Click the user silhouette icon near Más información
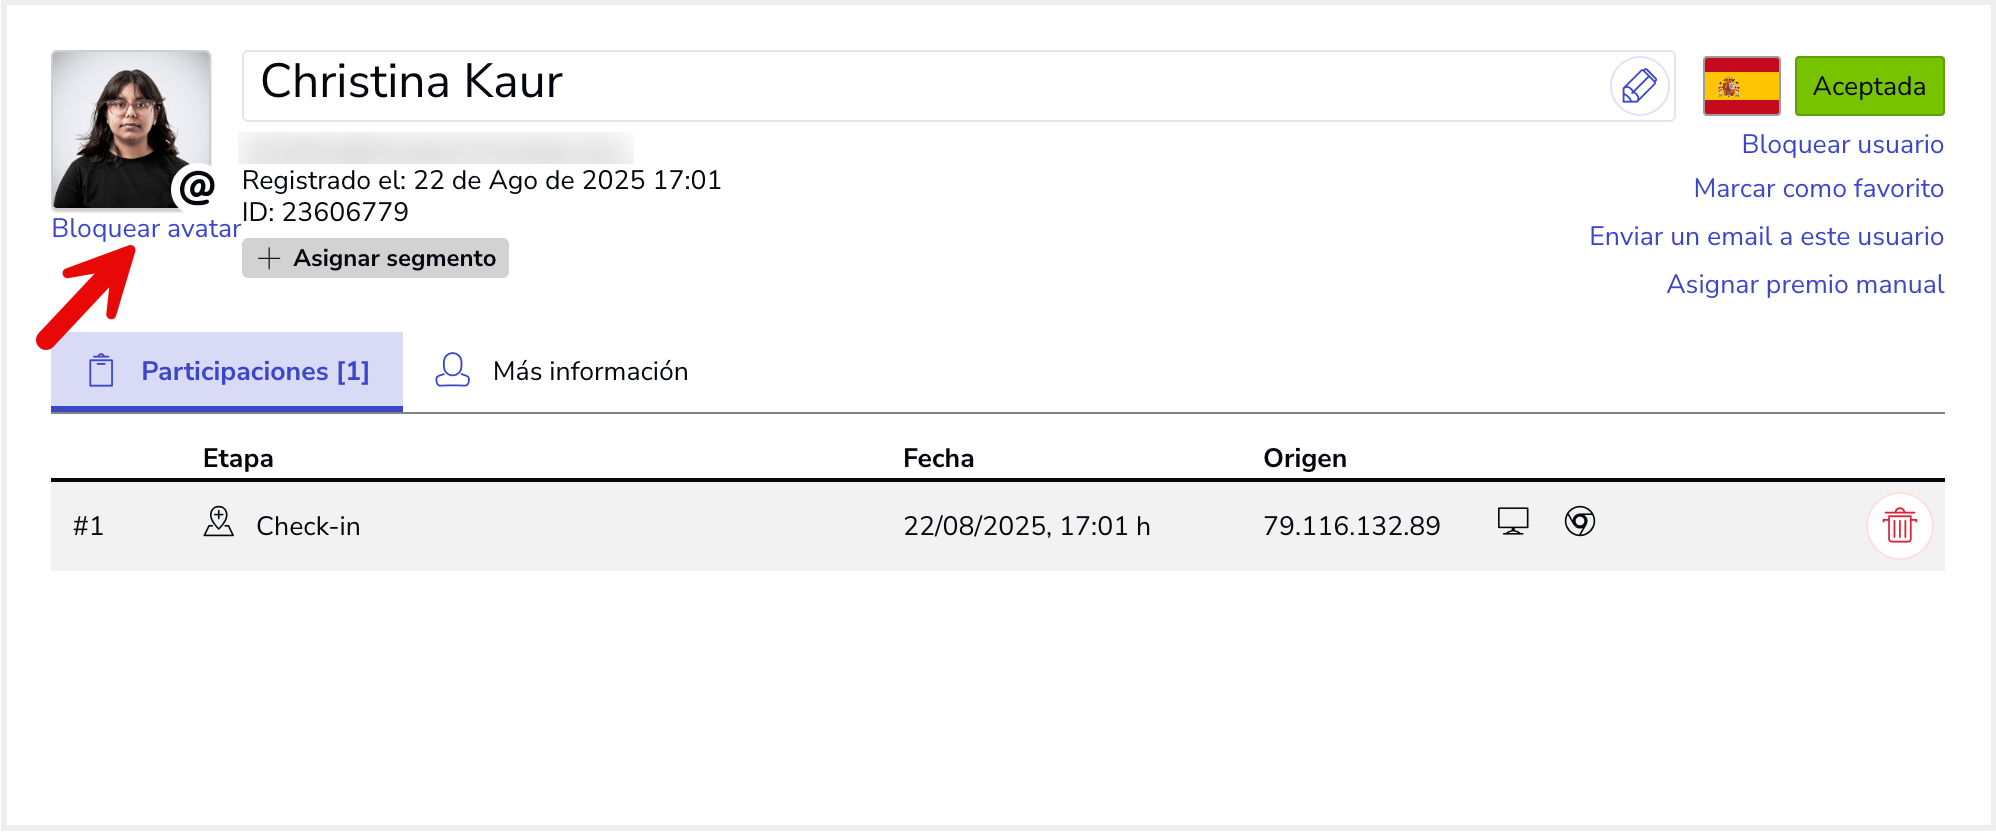This screenshot has width=1996, height=832. [452, 370]
